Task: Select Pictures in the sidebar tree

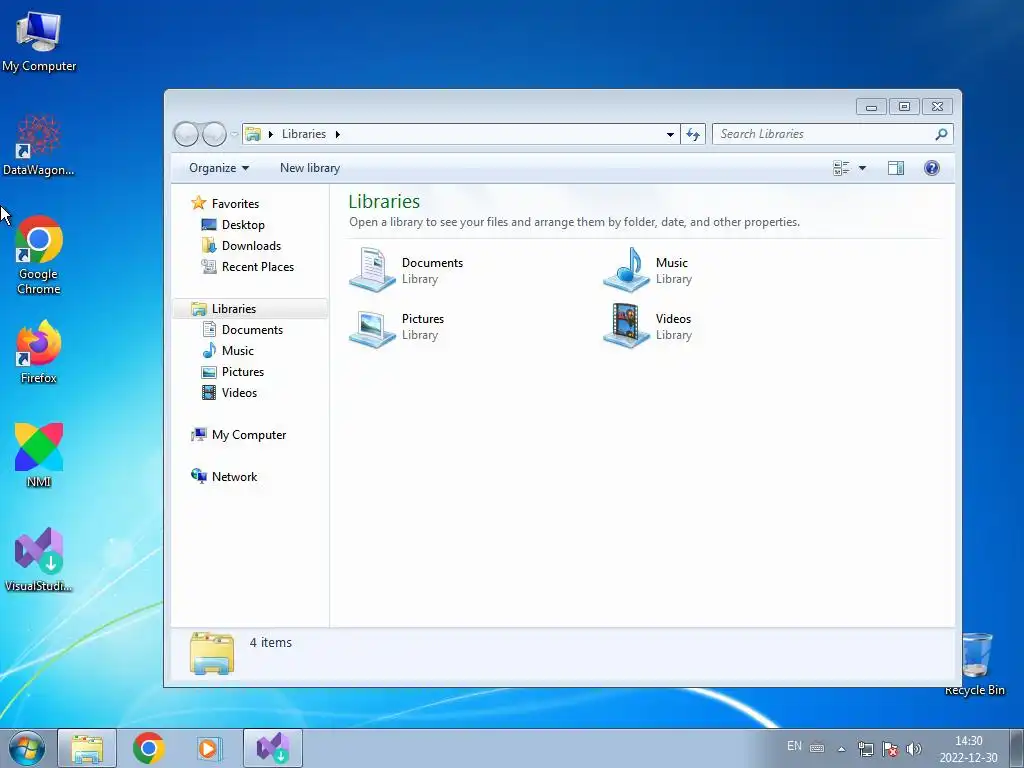Action: tap(243, 372)
